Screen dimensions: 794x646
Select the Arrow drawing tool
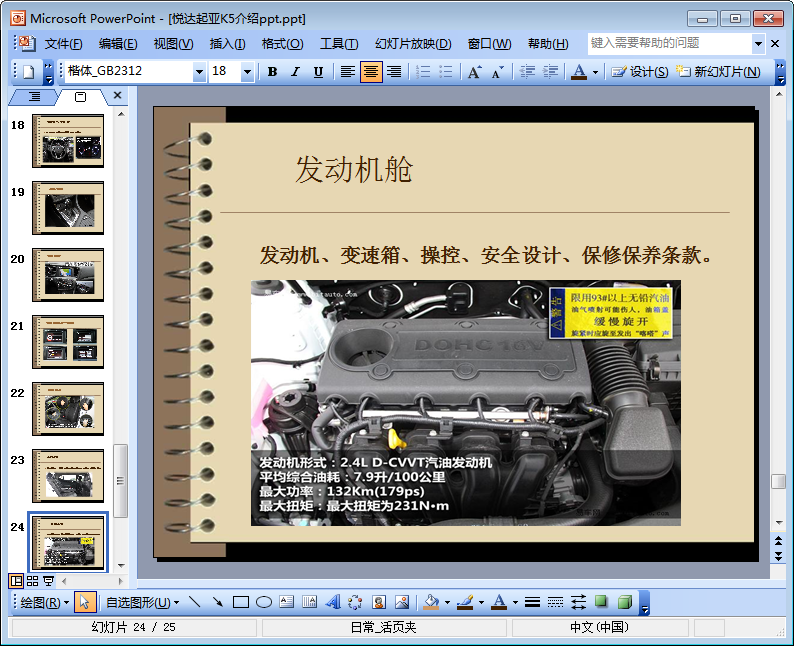point(218,602)
